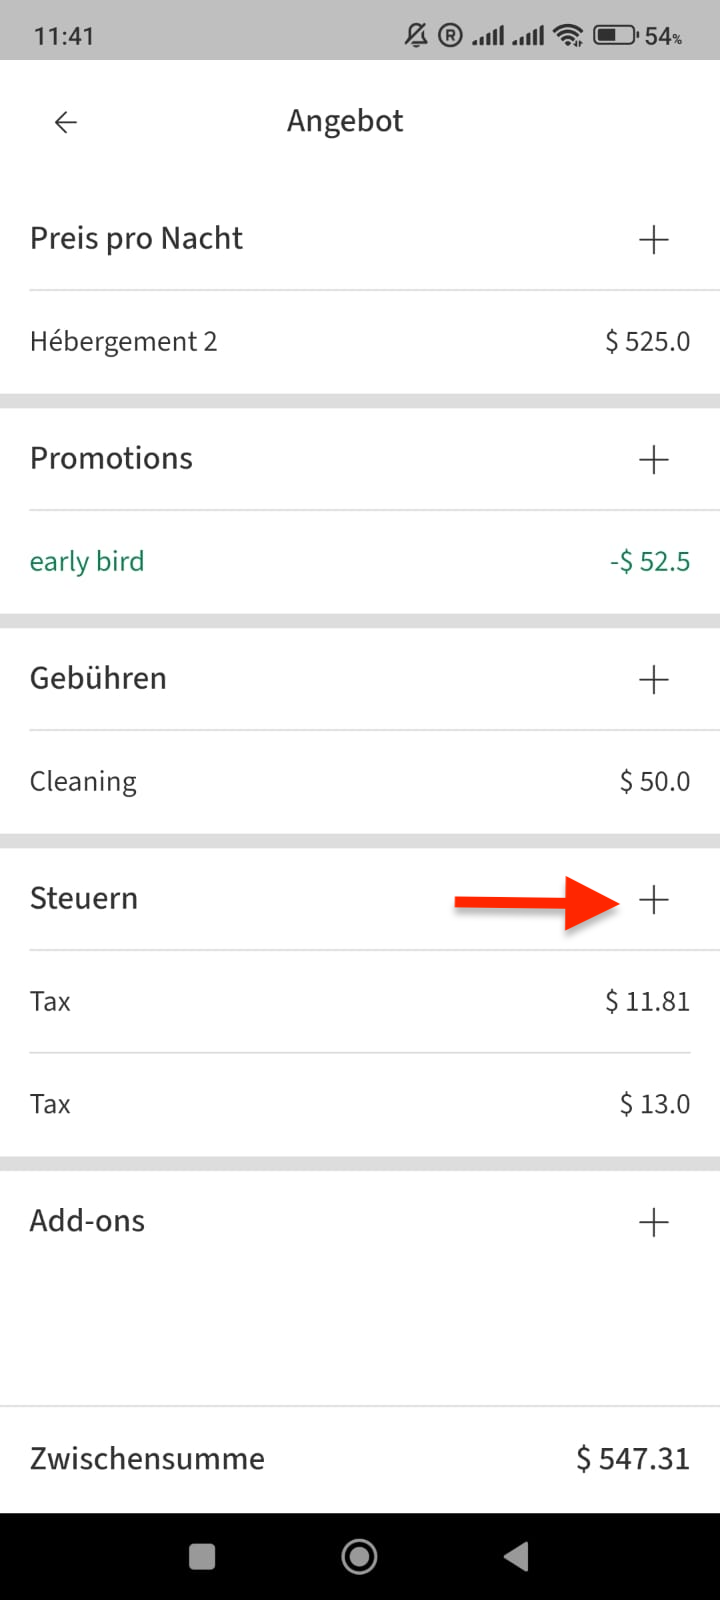This screenshot has height=1600, width=720.
Task: Add a new promotion with plus icon
Action: (x=654, y=459)
